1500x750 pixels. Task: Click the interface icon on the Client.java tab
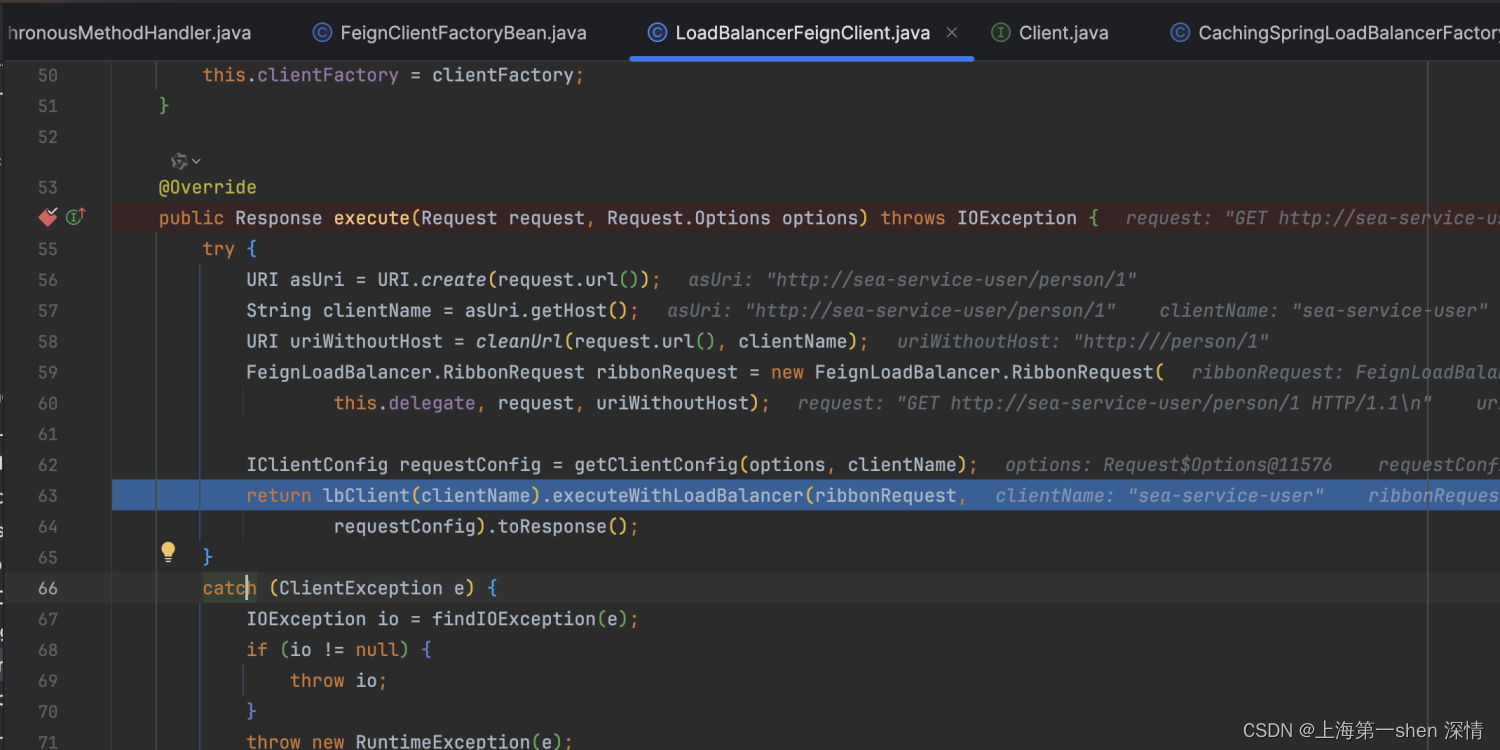tap(1000, 33)
